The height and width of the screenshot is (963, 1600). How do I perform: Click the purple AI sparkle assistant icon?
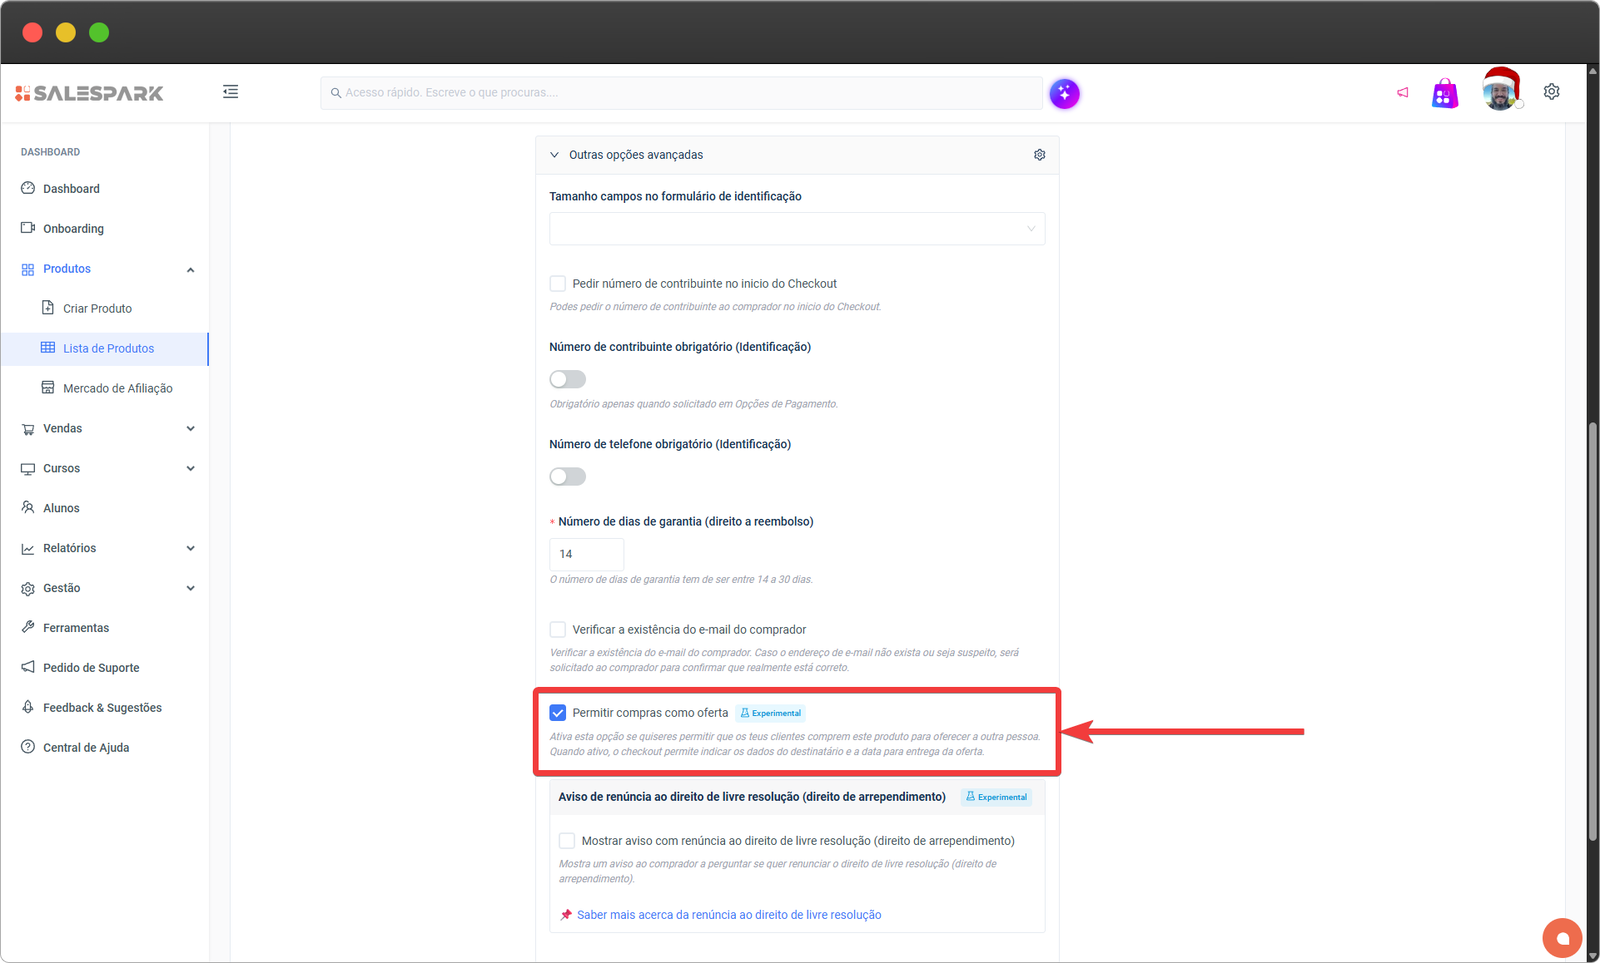point(1064,94)
